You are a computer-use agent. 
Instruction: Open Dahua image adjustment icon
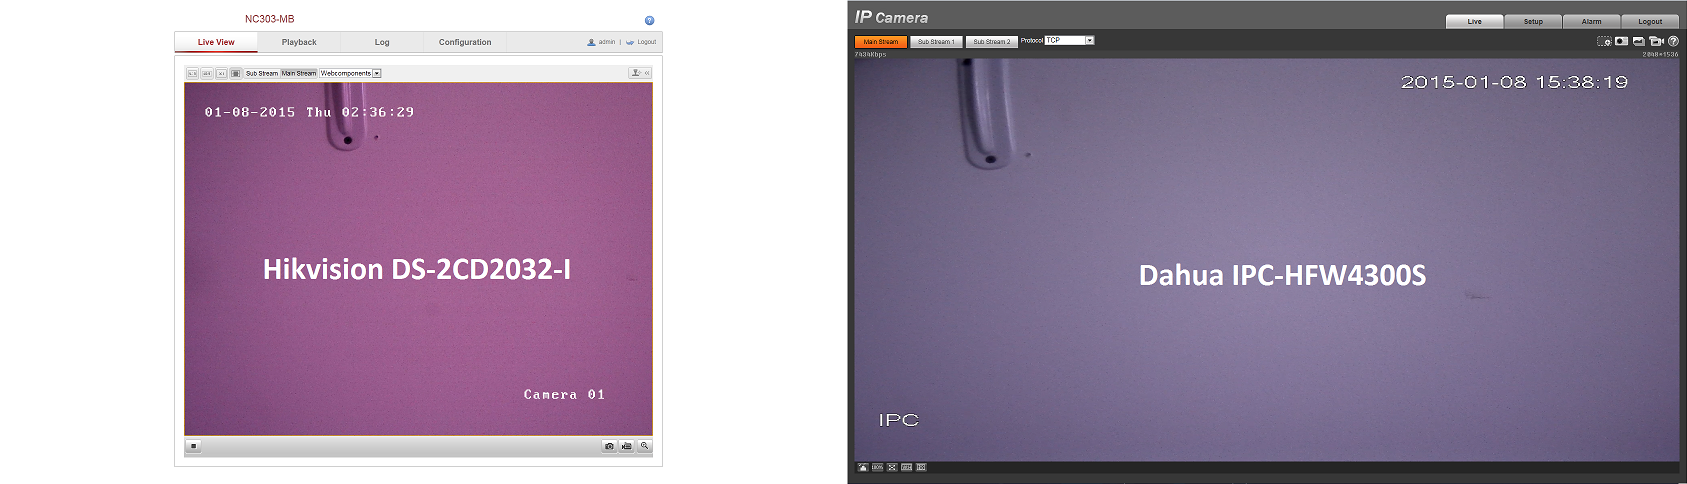click(863, 467)
